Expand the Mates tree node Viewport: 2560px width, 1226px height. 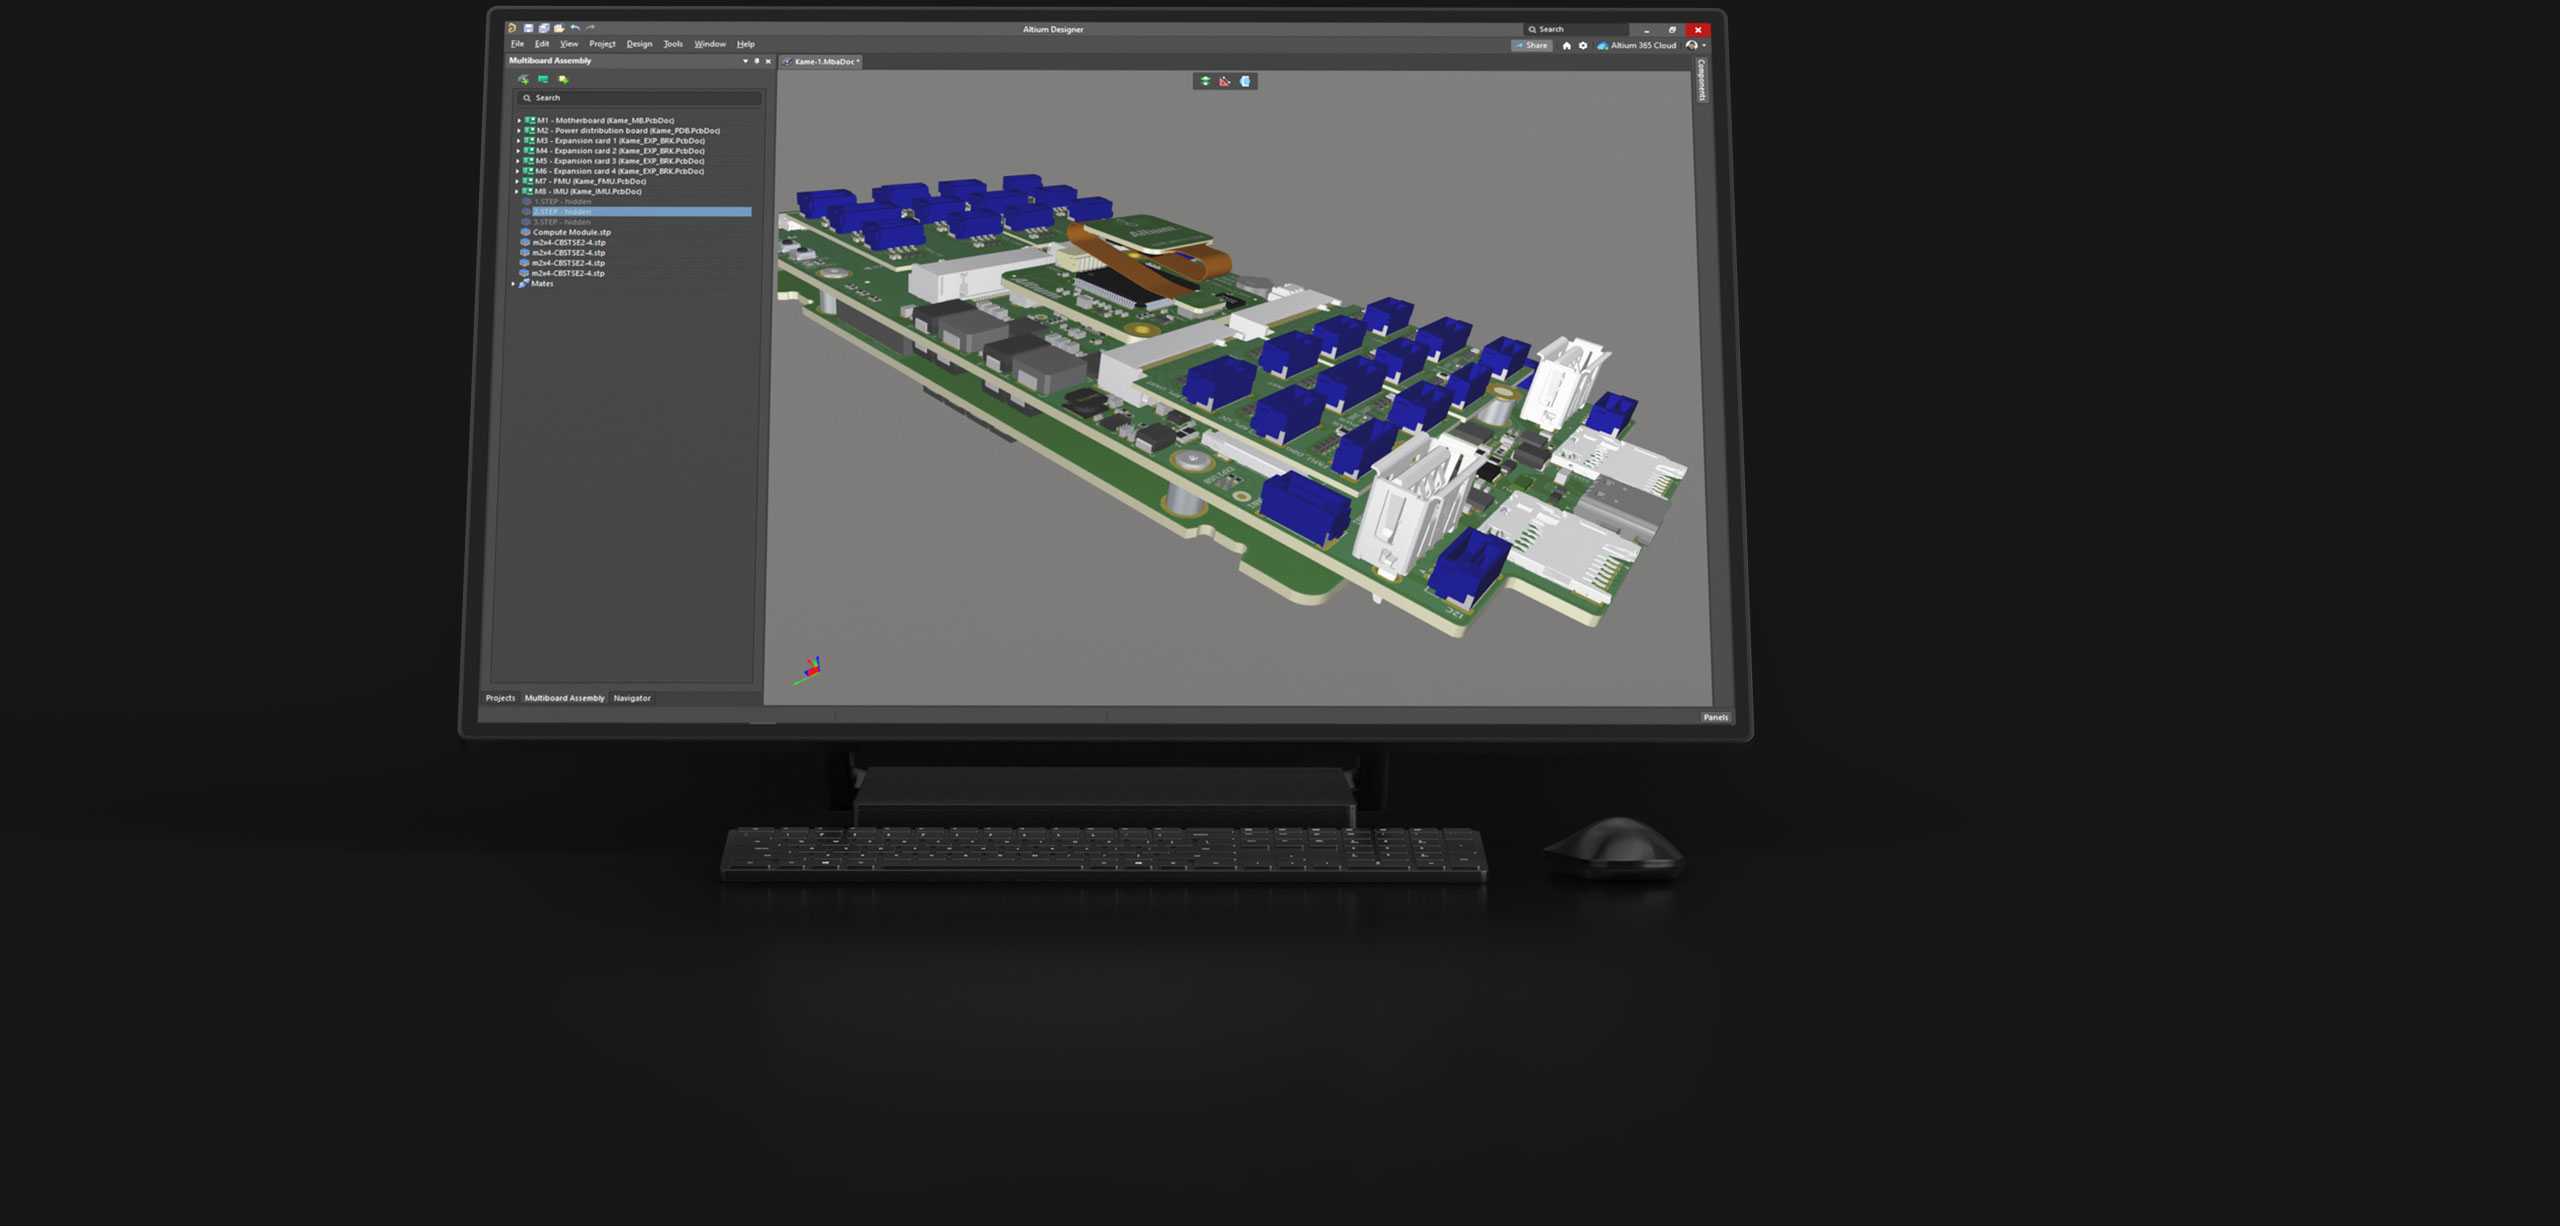click(x=513, y=284)
